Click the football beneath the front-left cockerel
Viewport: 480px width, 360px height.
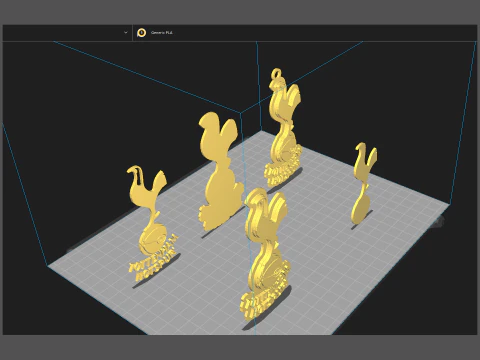pyautogui.click(x=153, y=237)
